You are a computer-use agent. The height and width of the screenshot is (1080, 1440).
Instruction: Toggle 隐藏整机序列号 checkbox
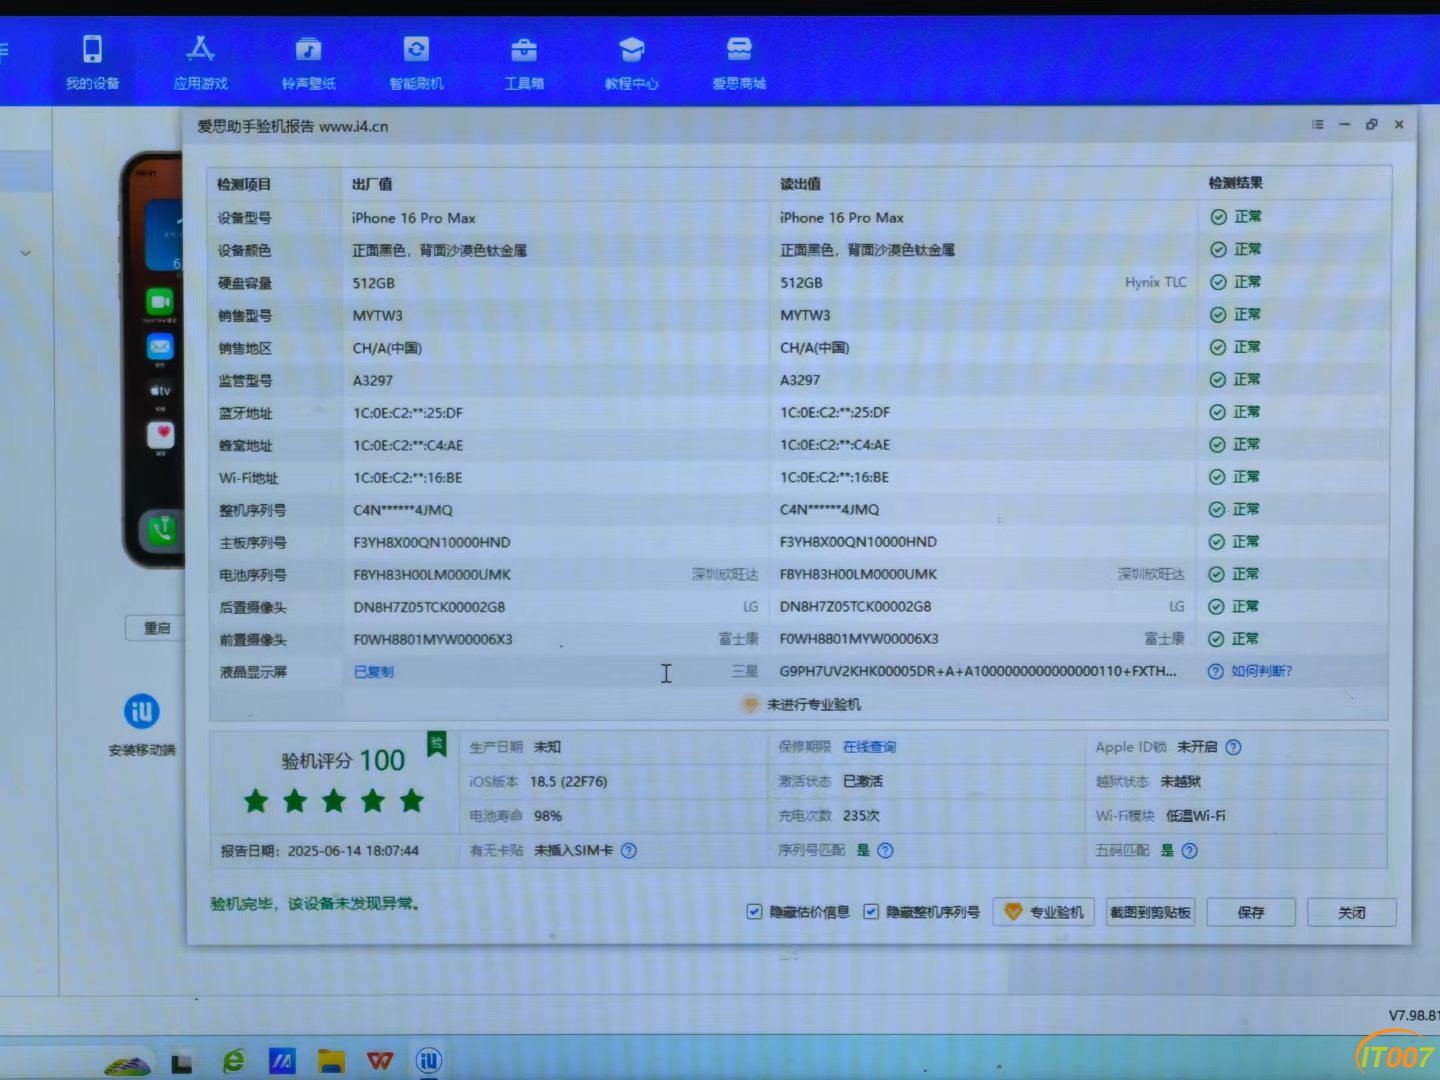871,911
